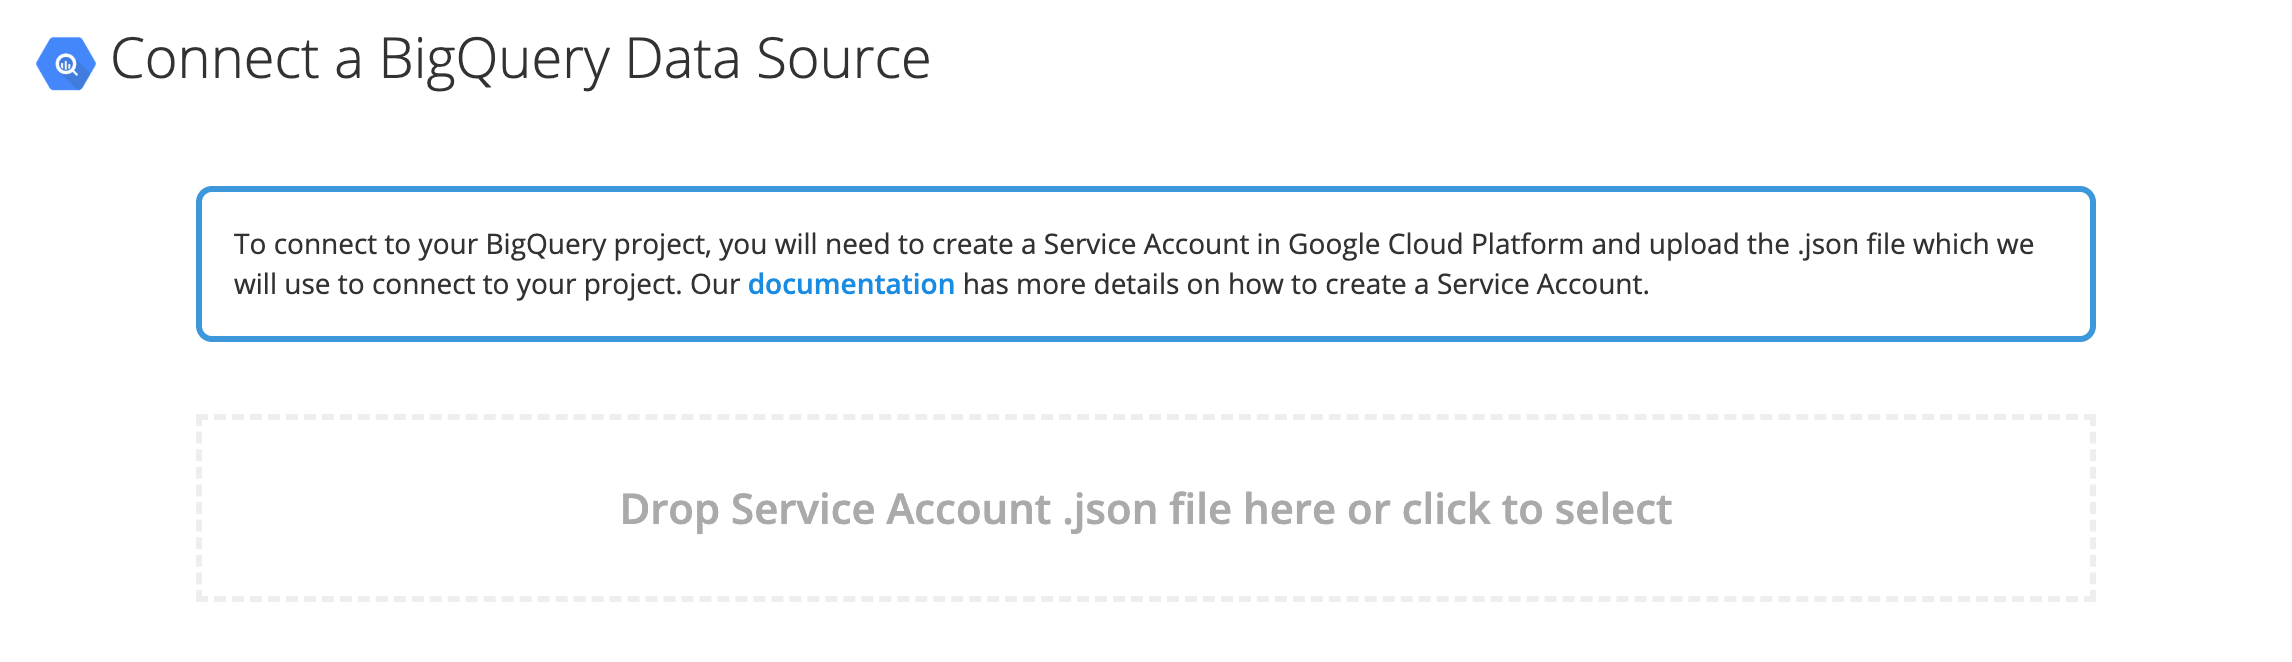The width and height of the screenshot is (2292, 662).
Task: Click the 'Data Source' words in heading
Action: 777,59
